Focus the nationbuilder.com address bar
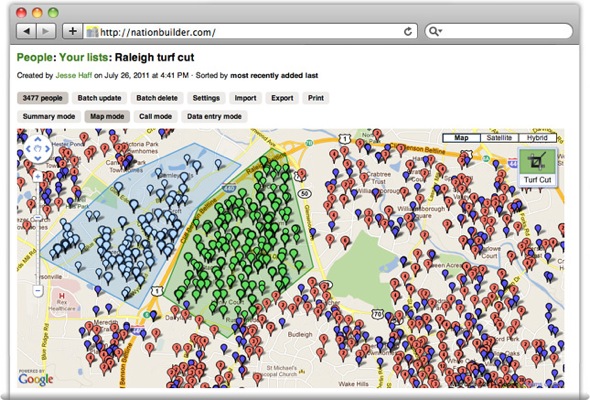590x400 pixels. (250, 32)
